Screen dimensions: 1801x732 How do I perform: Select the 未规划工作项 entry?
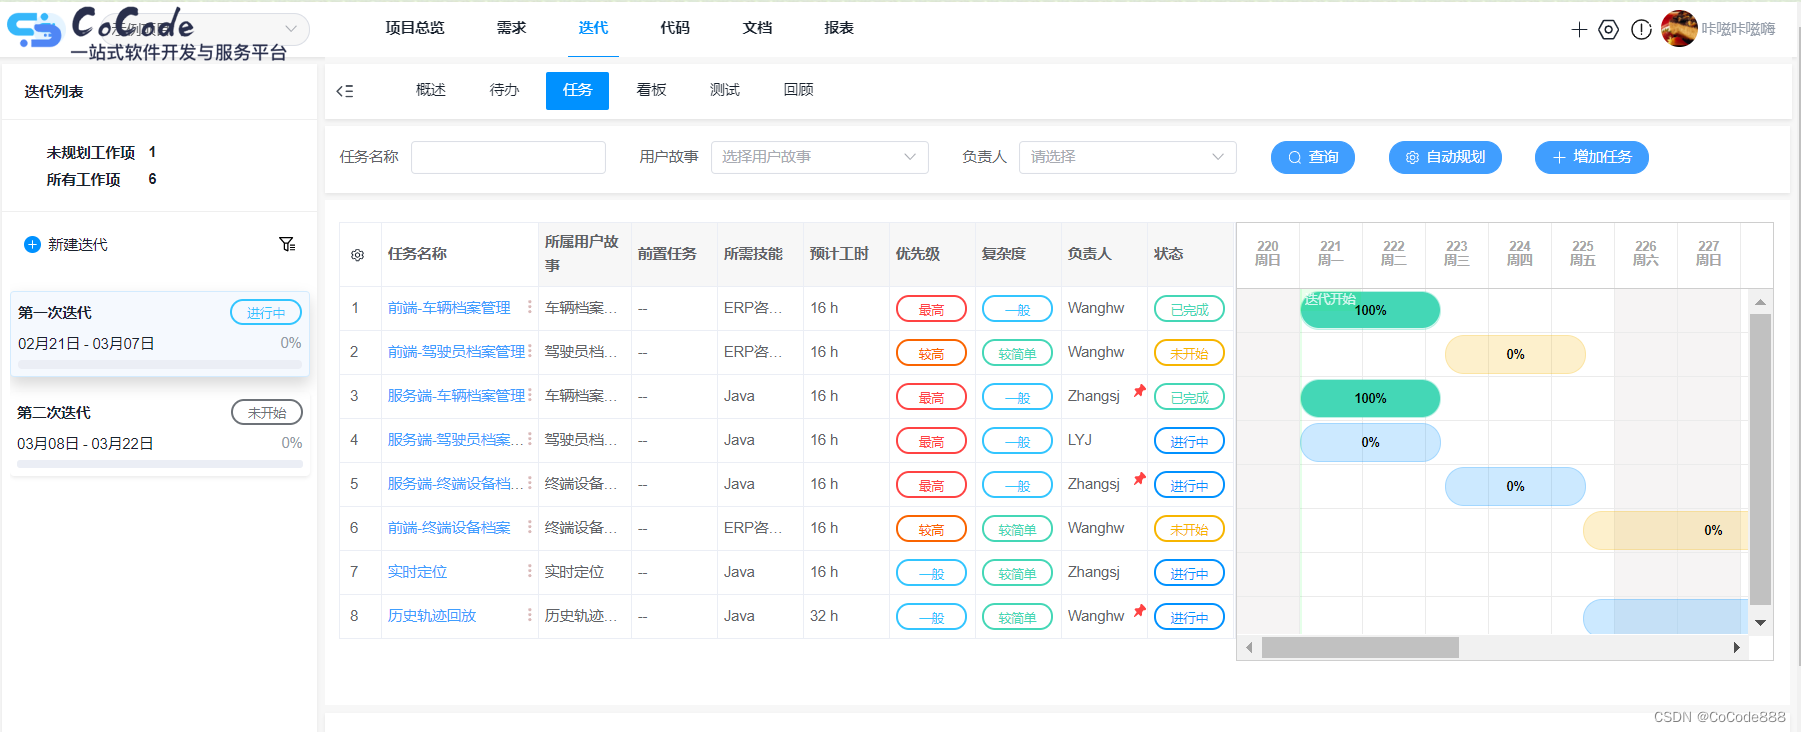[101, 152]
